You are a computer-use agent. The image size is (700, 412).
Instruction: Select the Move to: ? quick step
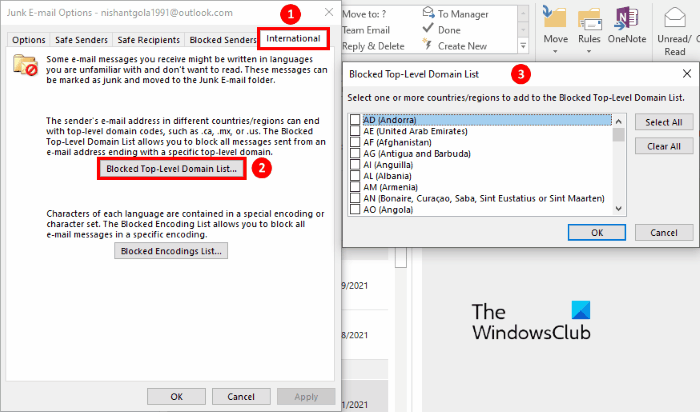(x=364, y=14)
